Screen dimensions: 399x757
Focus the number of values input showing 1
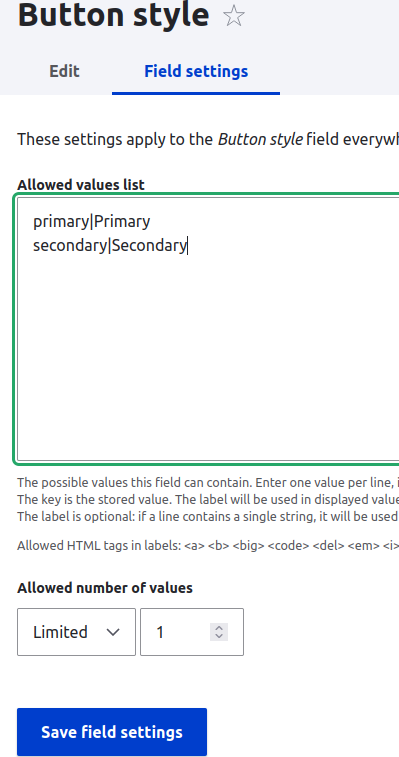[x=192, y=632]
